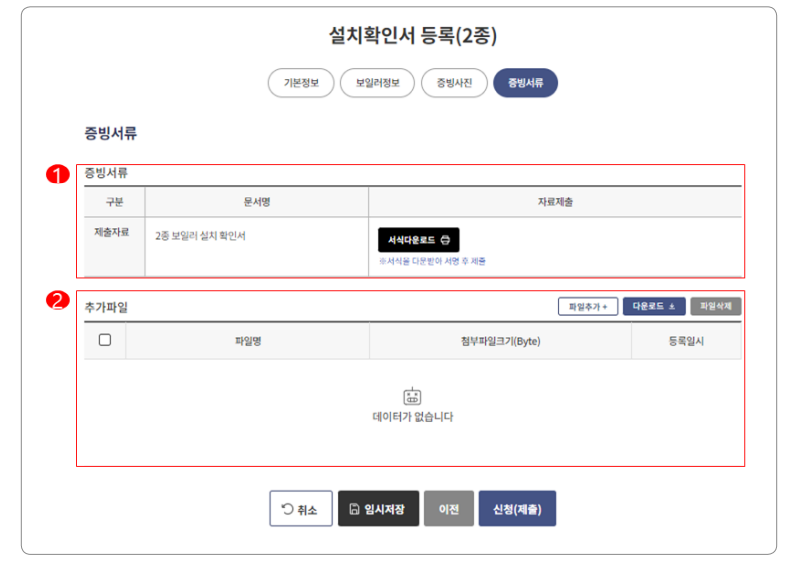Click the 서식다운로드 button
The image size is (793, 562).
(419, 240)
